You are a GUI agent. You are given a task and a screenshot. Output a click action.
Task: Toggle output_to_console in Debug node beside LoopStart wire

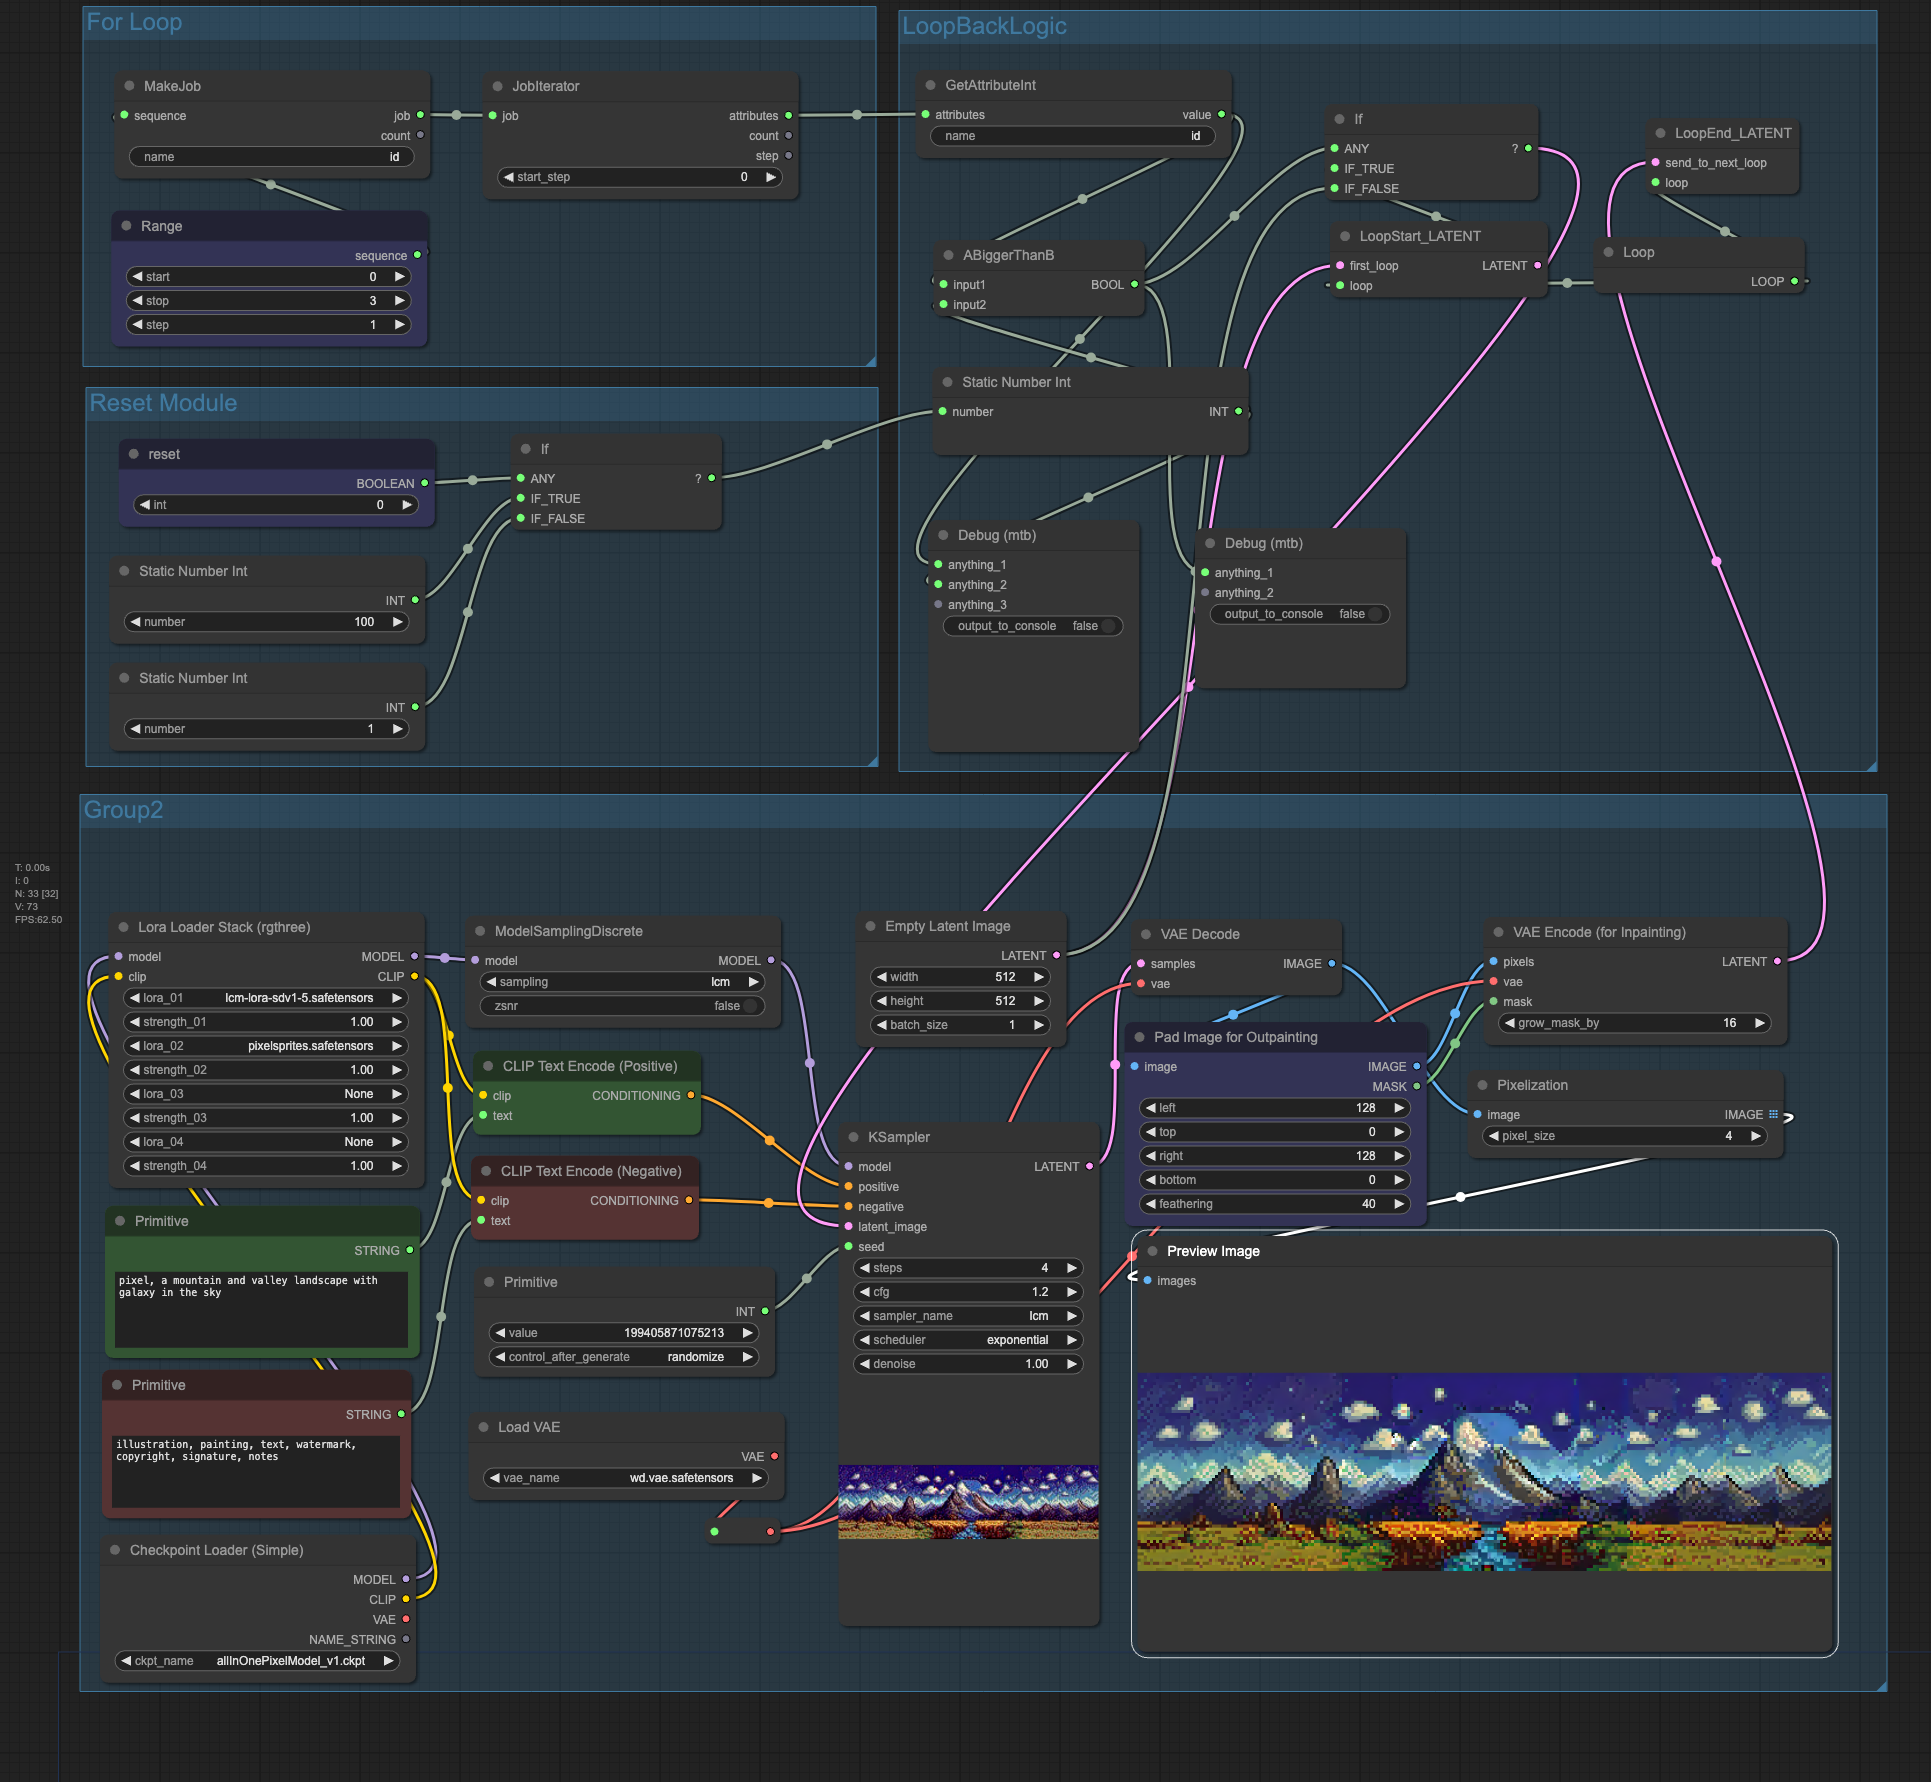click(1300, 614)
